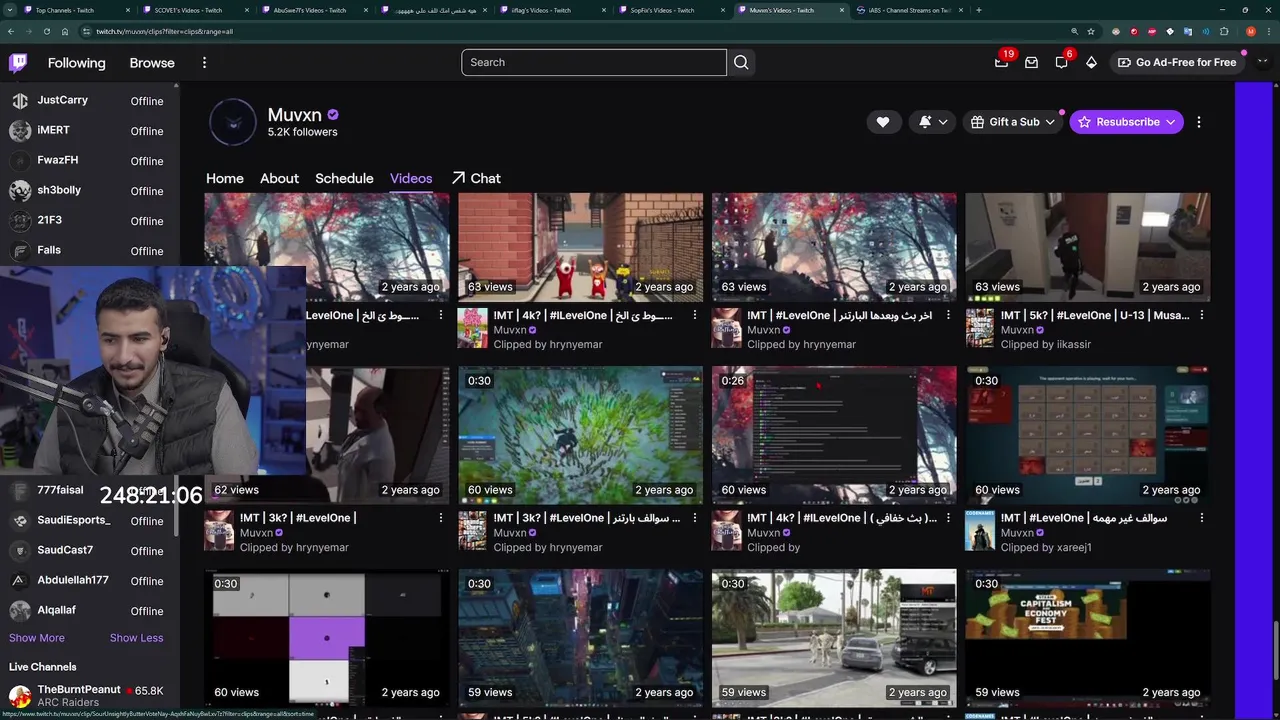
Task: Open options for the 'سوالف غير مهمه' clip
Action: [x=1202, y=518]
